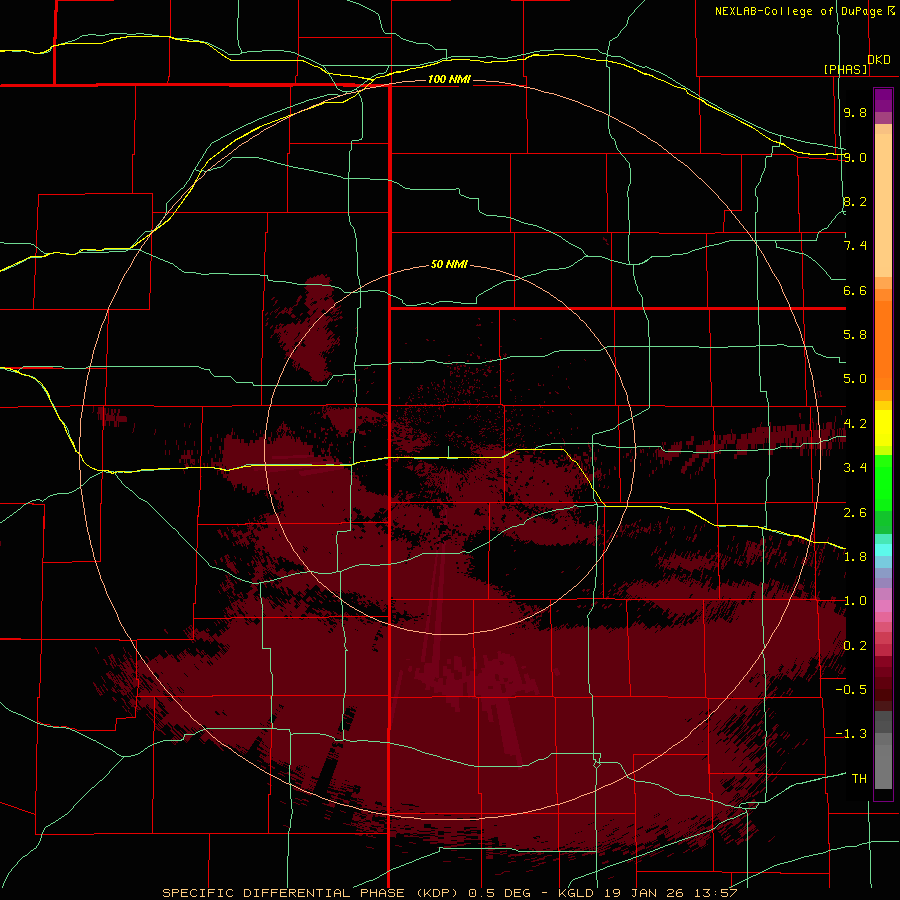Screen dimensions: 900x900
Task: Click the -1.3 scale value
Action: point(851,734)
